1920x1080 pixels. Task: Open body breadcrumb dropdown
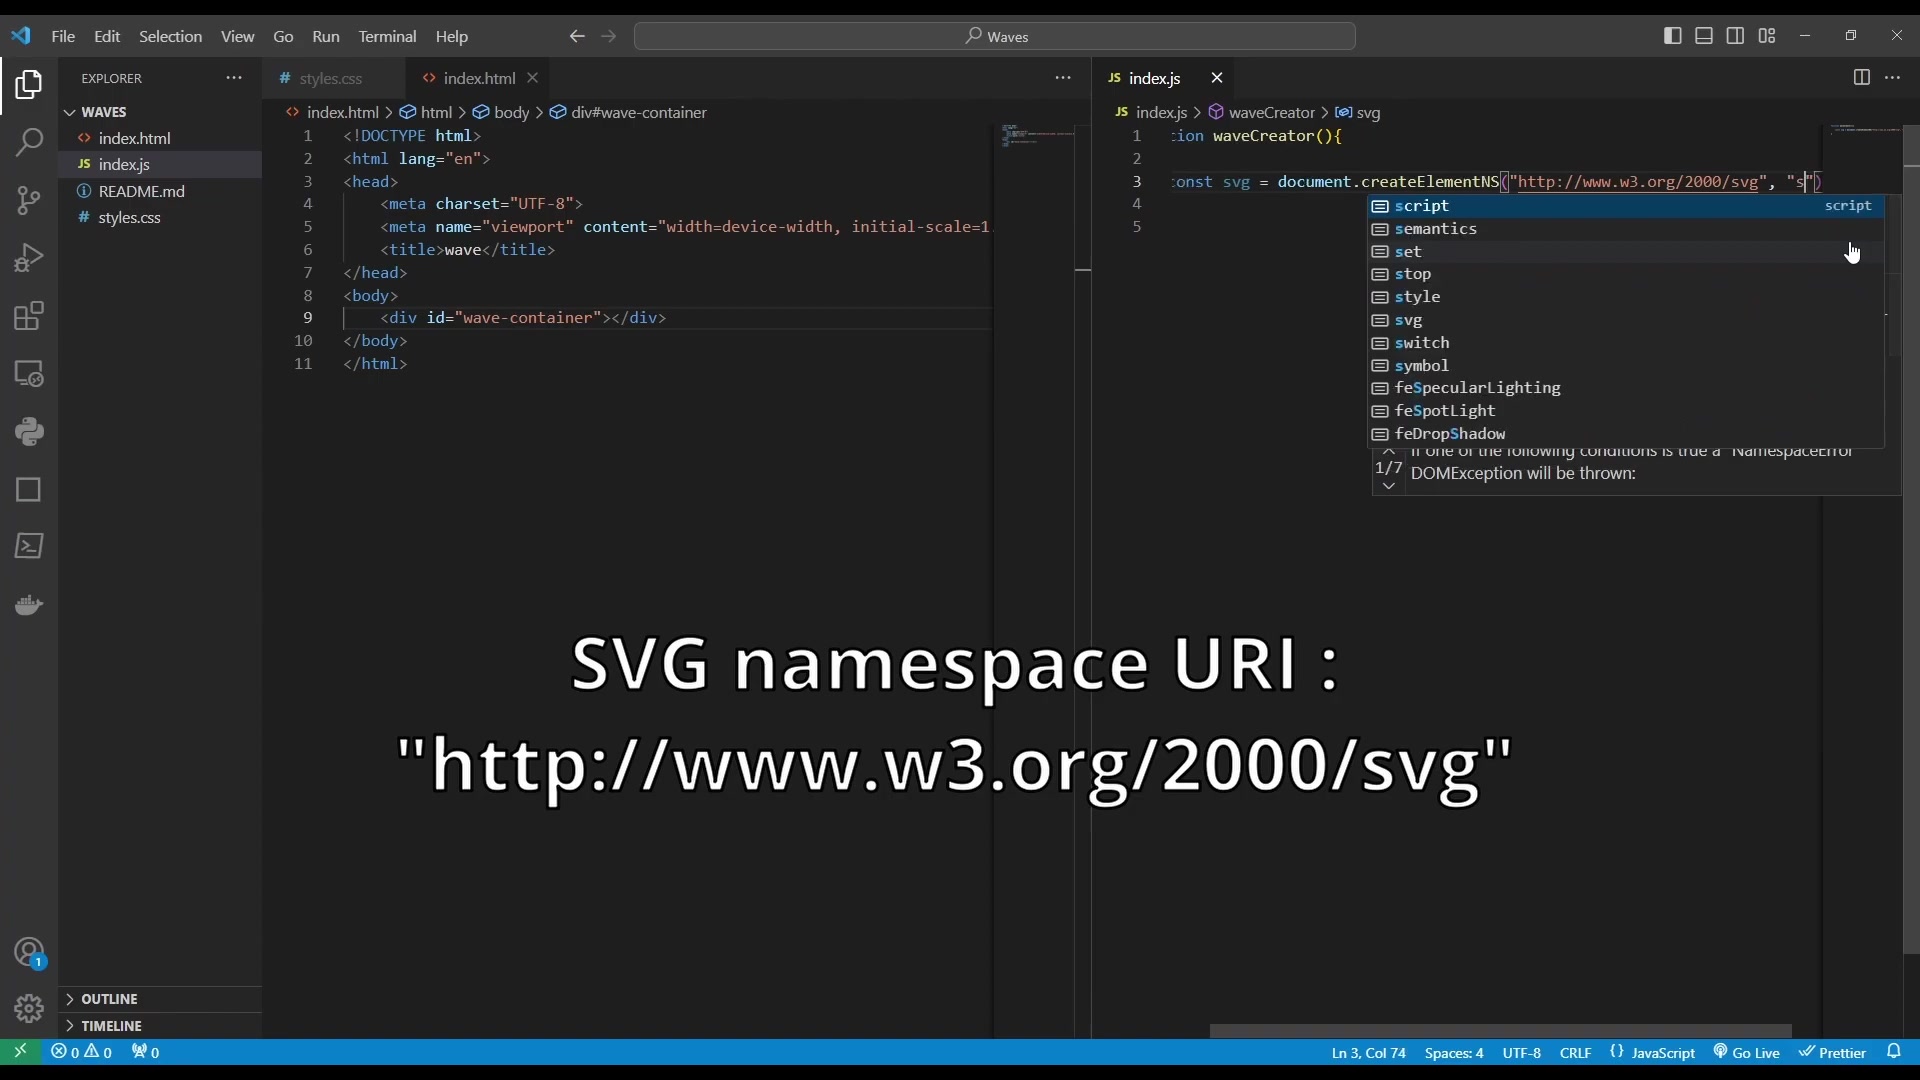coord(501,112)
